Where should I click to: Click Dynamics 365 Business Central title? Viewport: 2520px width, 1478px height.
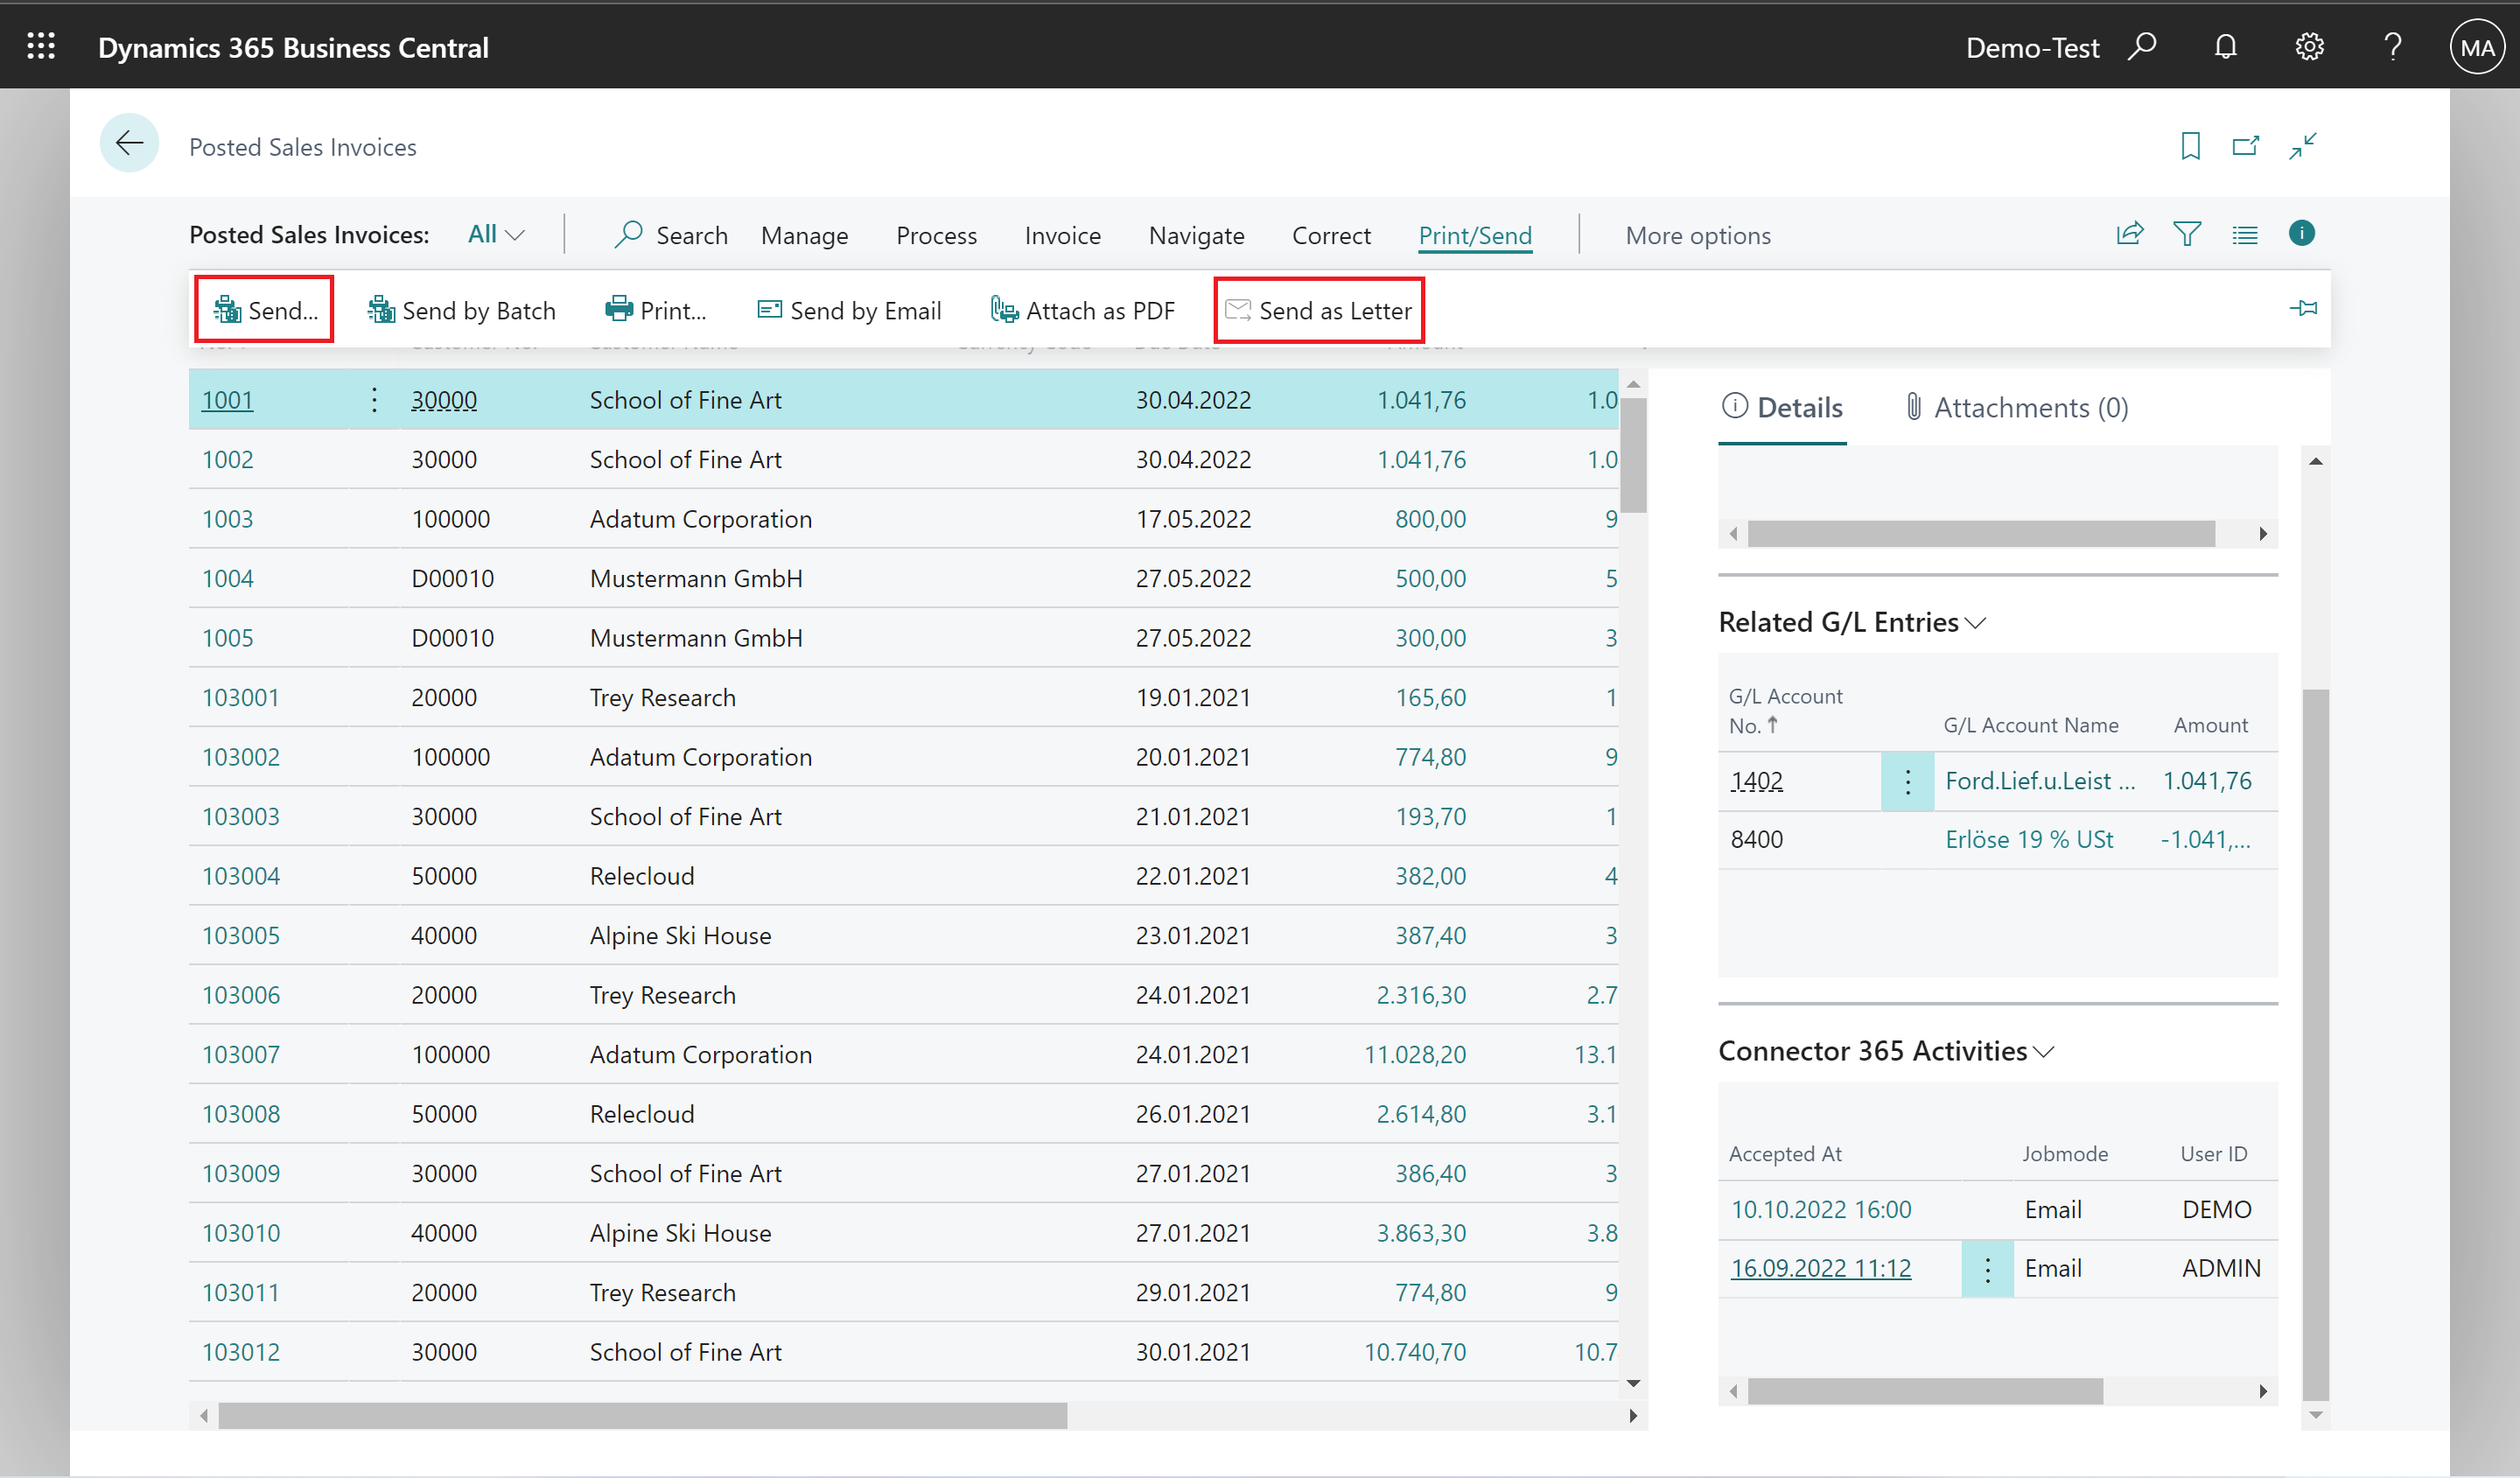(x=293, y=47)
